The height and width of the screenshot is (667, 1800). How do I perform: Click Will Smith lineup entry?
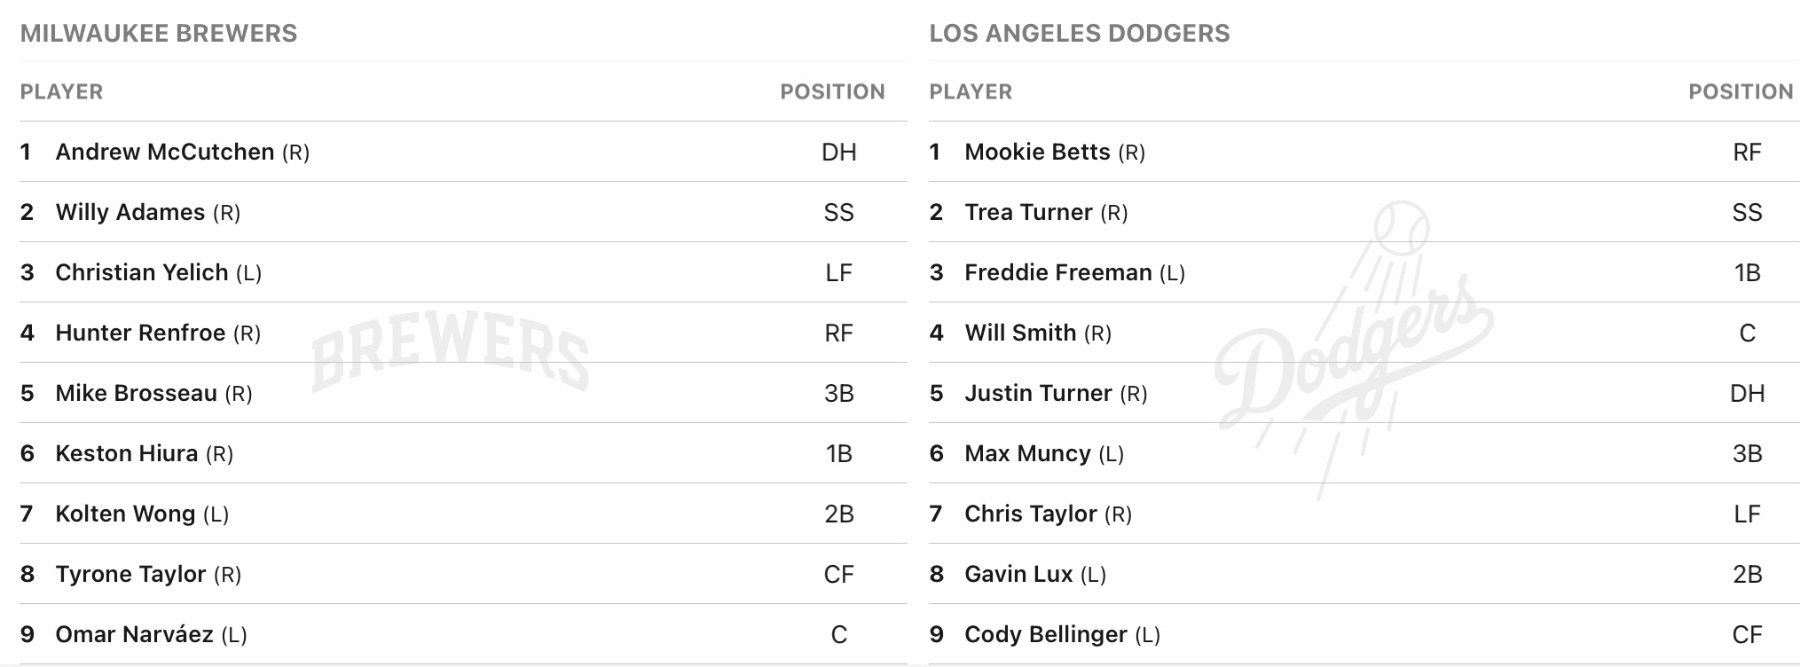tap(1020, 333)
